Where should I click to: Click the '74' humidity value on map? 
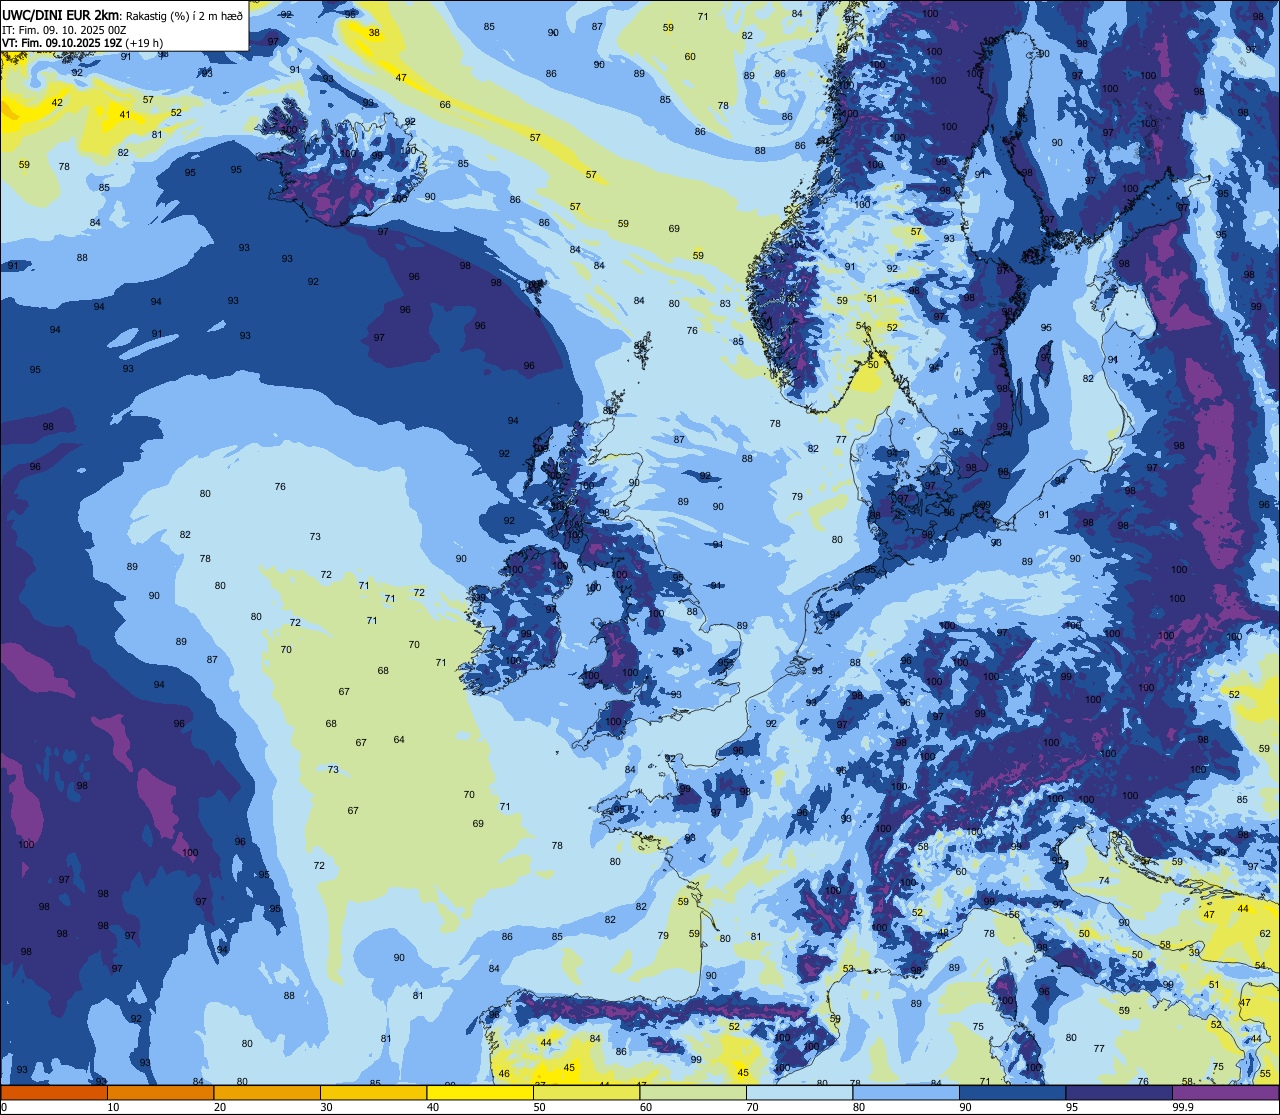pyautogui.click(x=1104, y=881)
